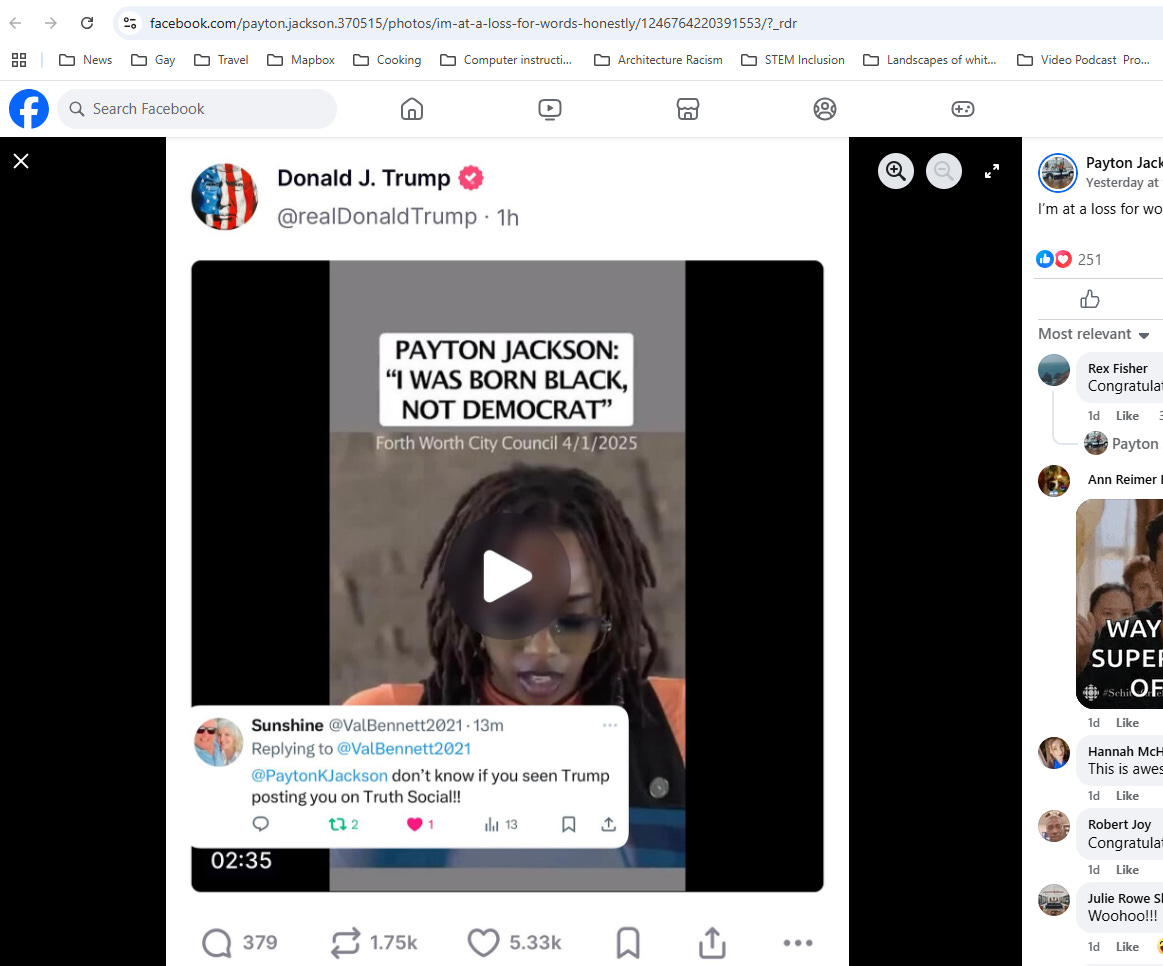Click the zoom out magnifier

(x=943, y=171)
